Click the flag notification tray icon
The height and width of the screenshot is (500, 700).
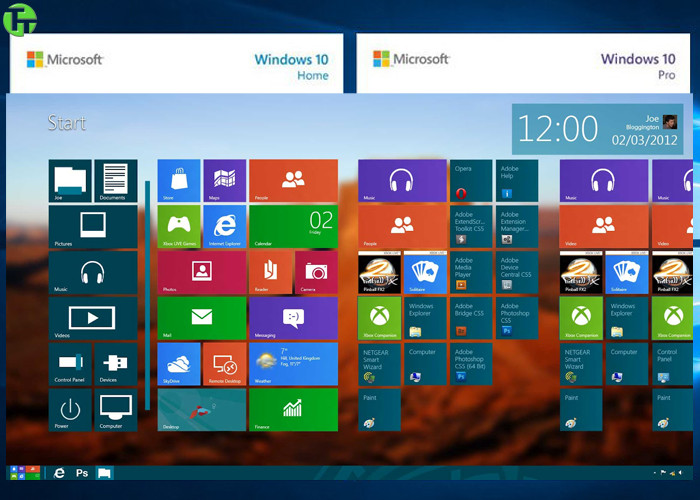[663, 472]
